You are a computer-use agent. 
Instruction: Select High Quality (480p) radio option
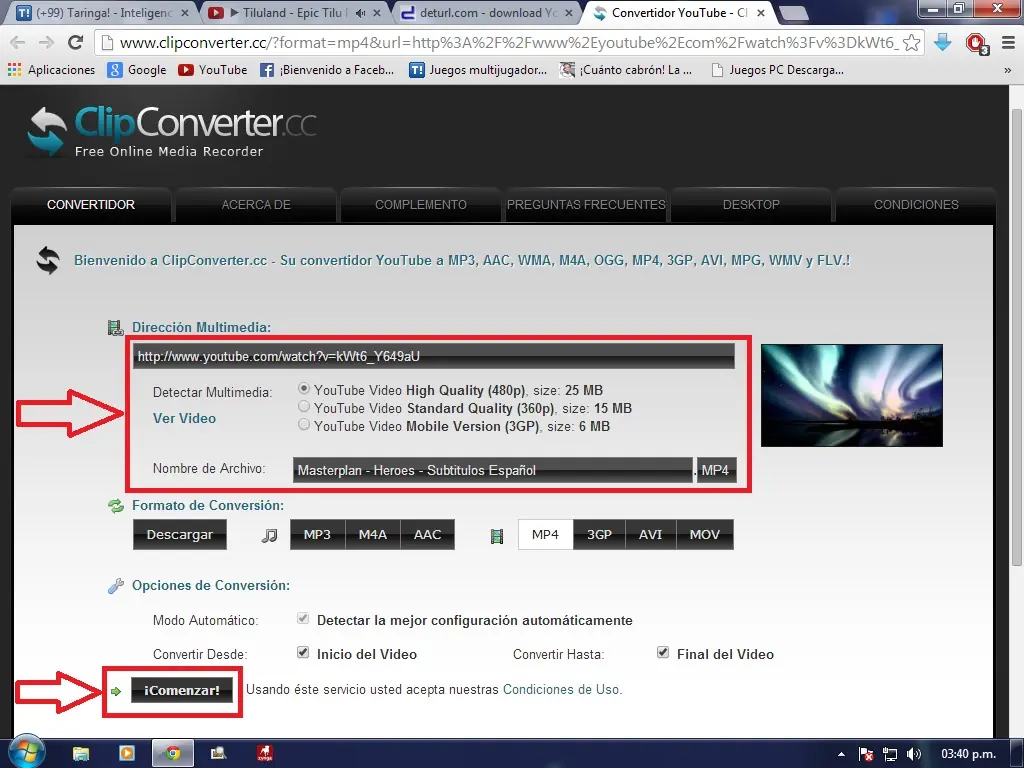(304, 388)
